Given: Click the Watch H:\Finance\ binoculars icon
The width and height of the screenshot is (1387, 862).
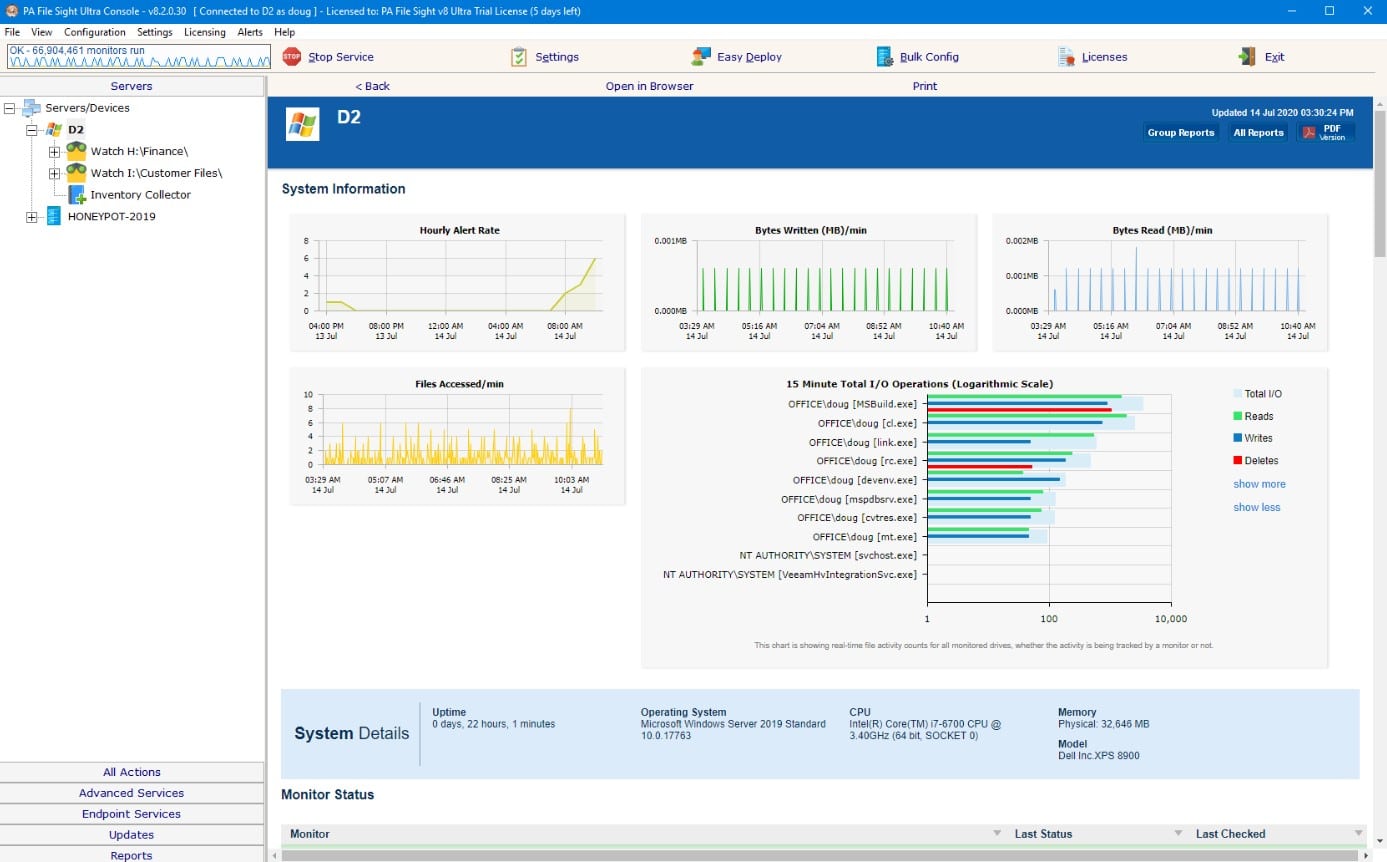Looking at the screenshot, I should (76, 151).
